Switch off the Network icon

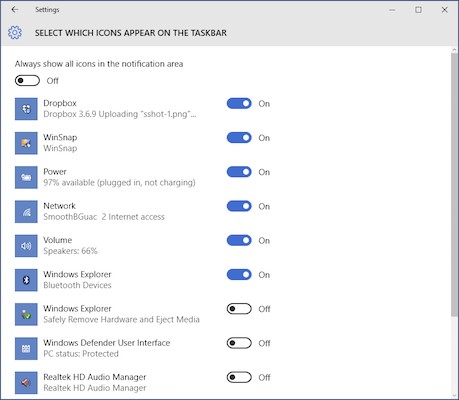(239, 206)
